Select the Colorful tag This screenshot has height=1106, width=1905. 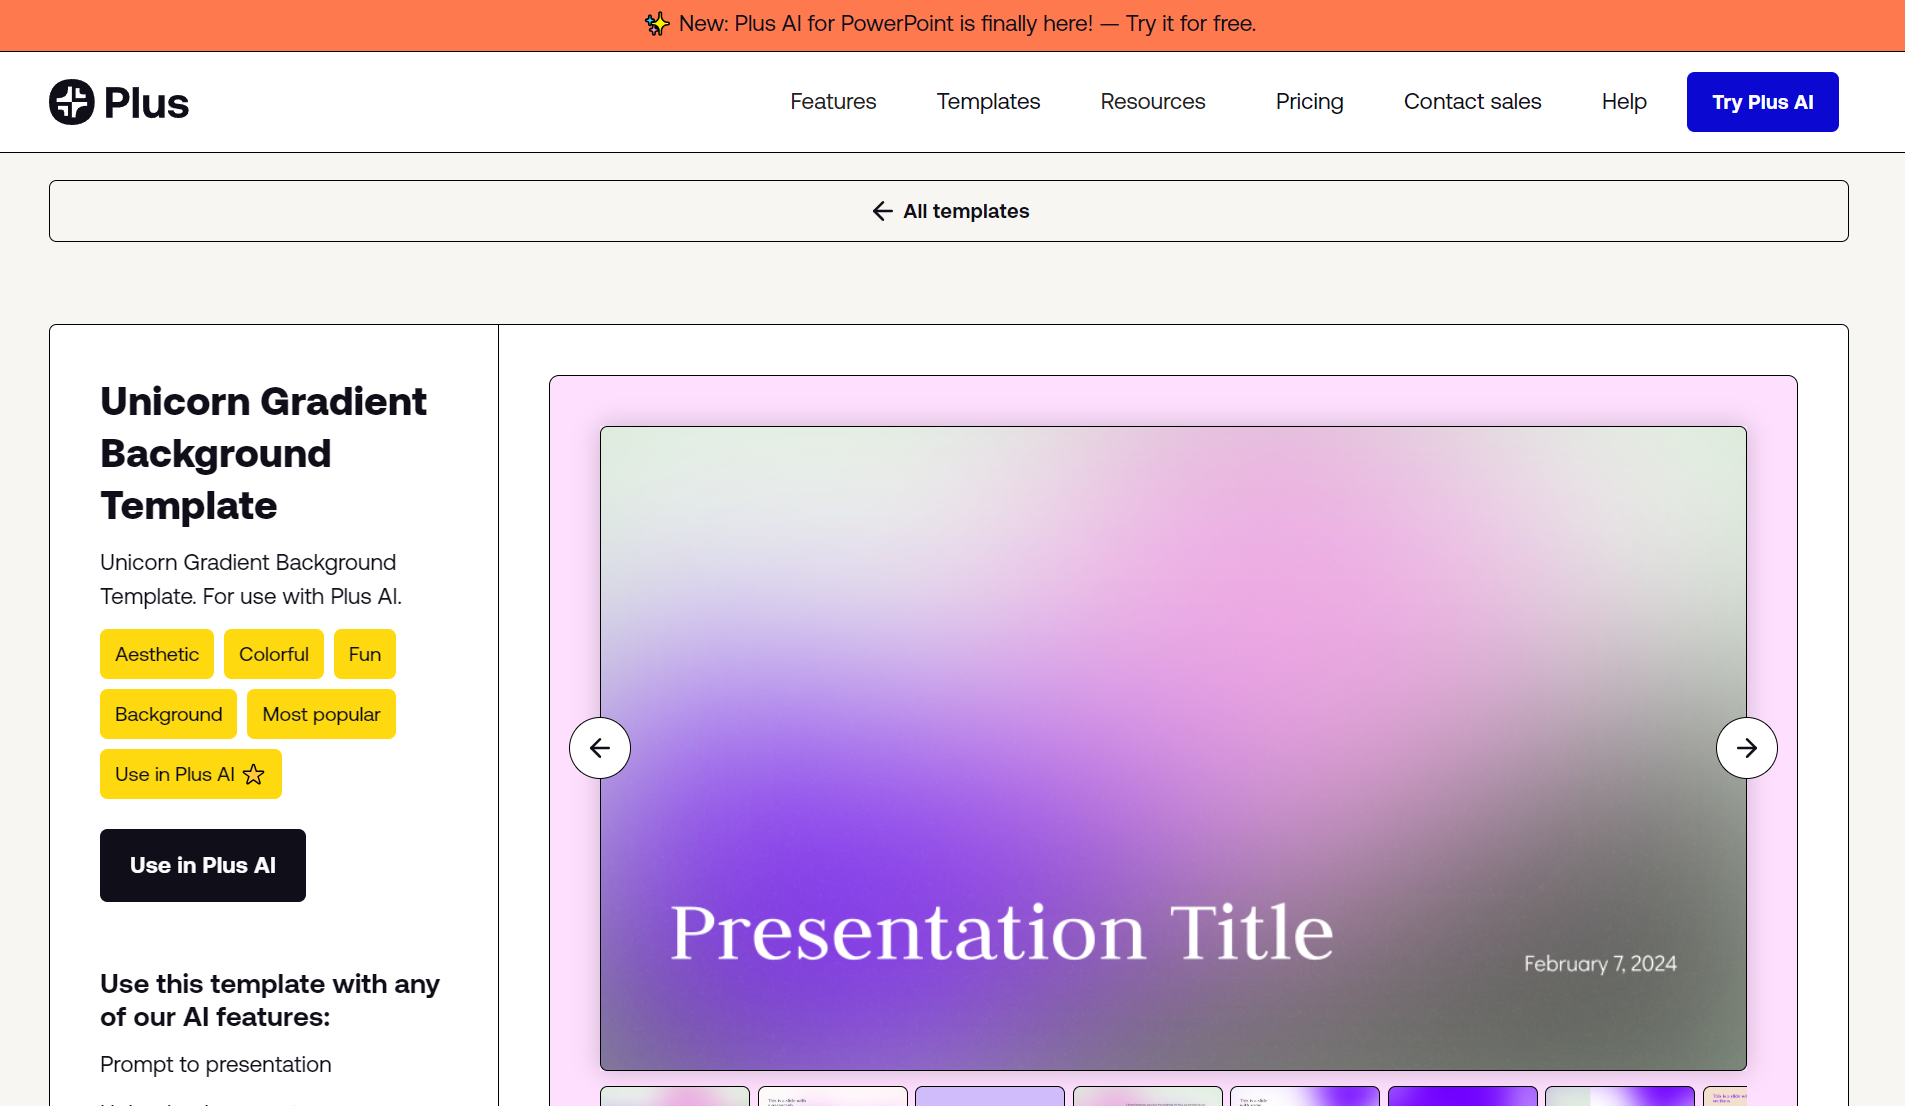pos(274,654)
